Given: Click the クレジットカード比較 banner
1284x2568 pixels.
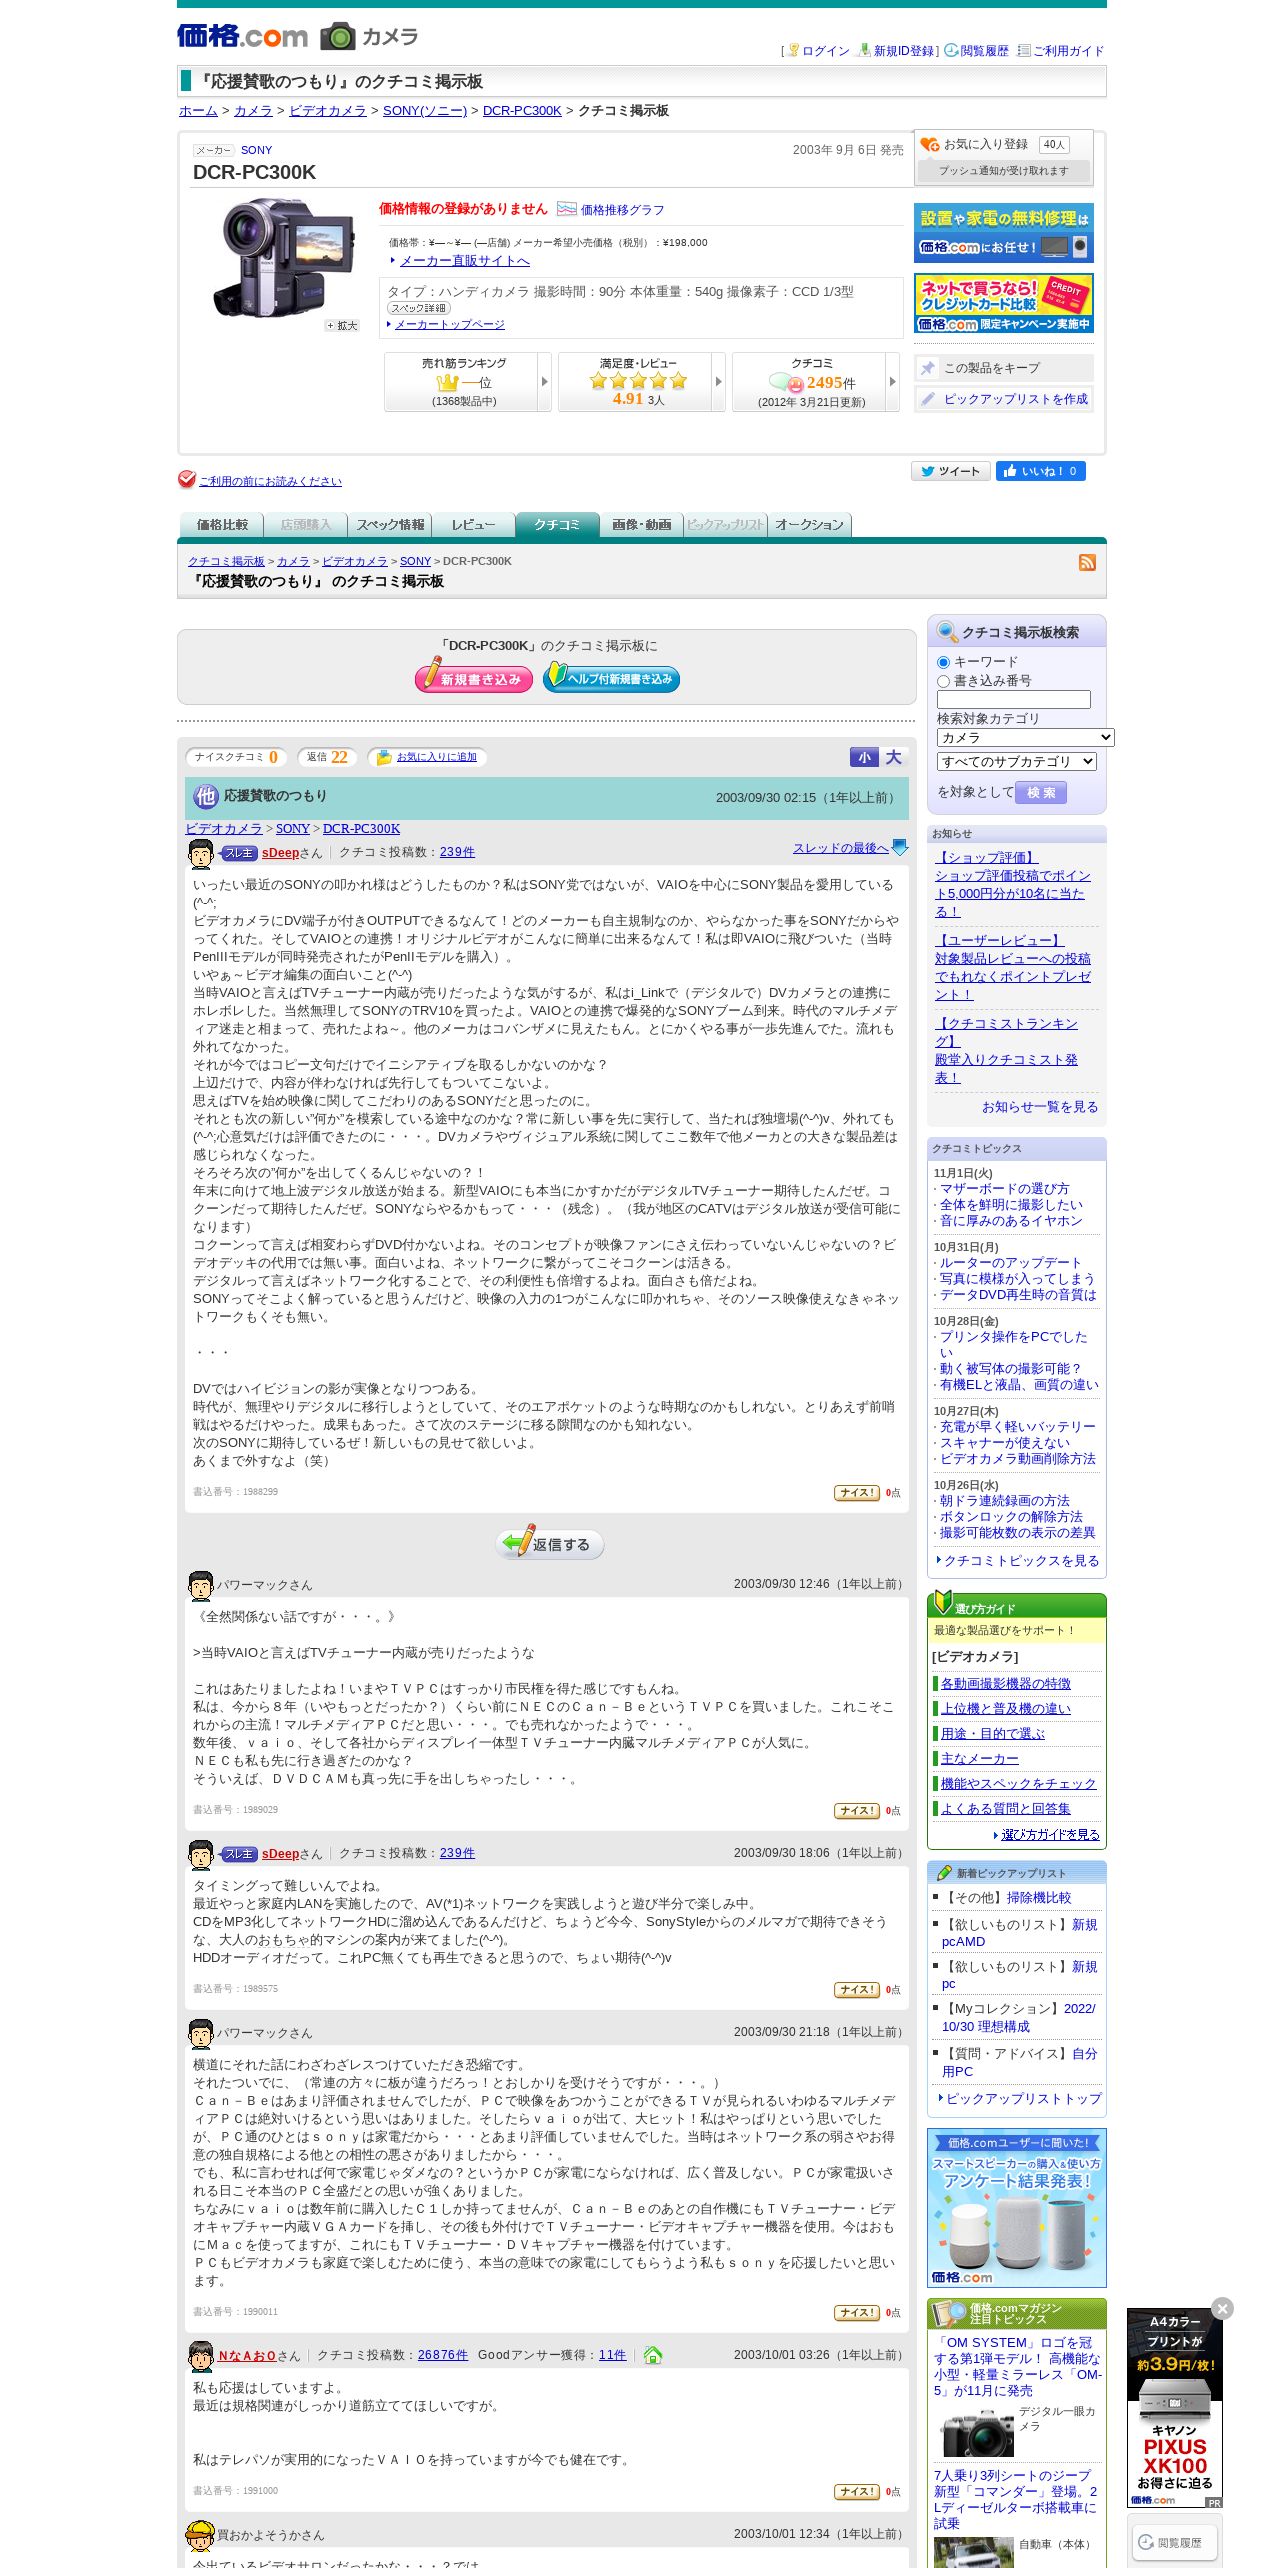Looking at the screenshot, I should pyautogui.click(x=1003, y=303).
